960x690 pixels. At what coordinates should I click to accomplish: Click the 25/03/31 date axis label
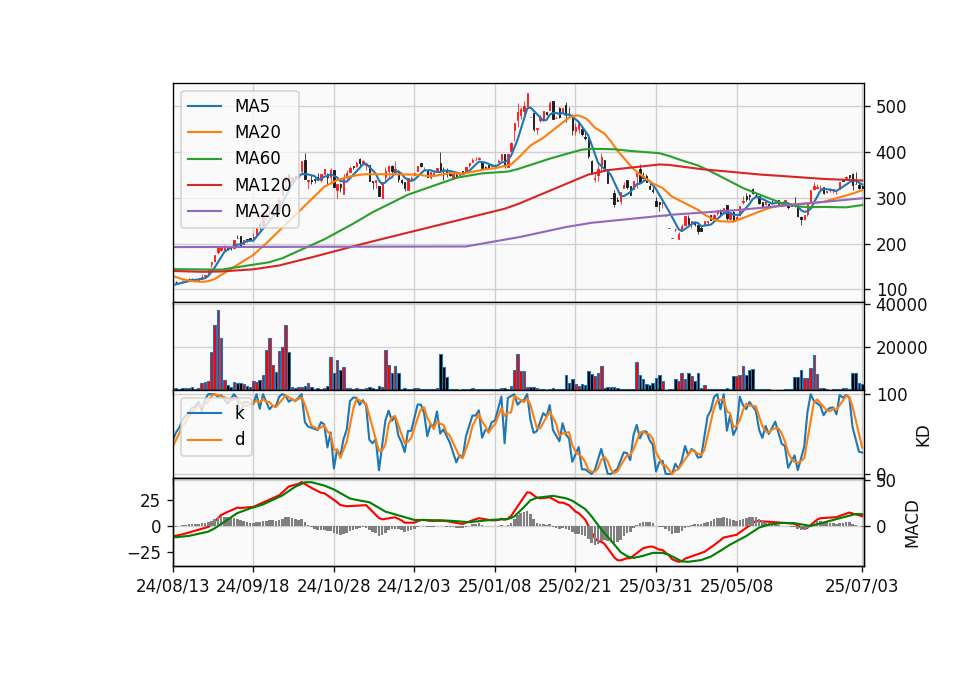(656, 586)
